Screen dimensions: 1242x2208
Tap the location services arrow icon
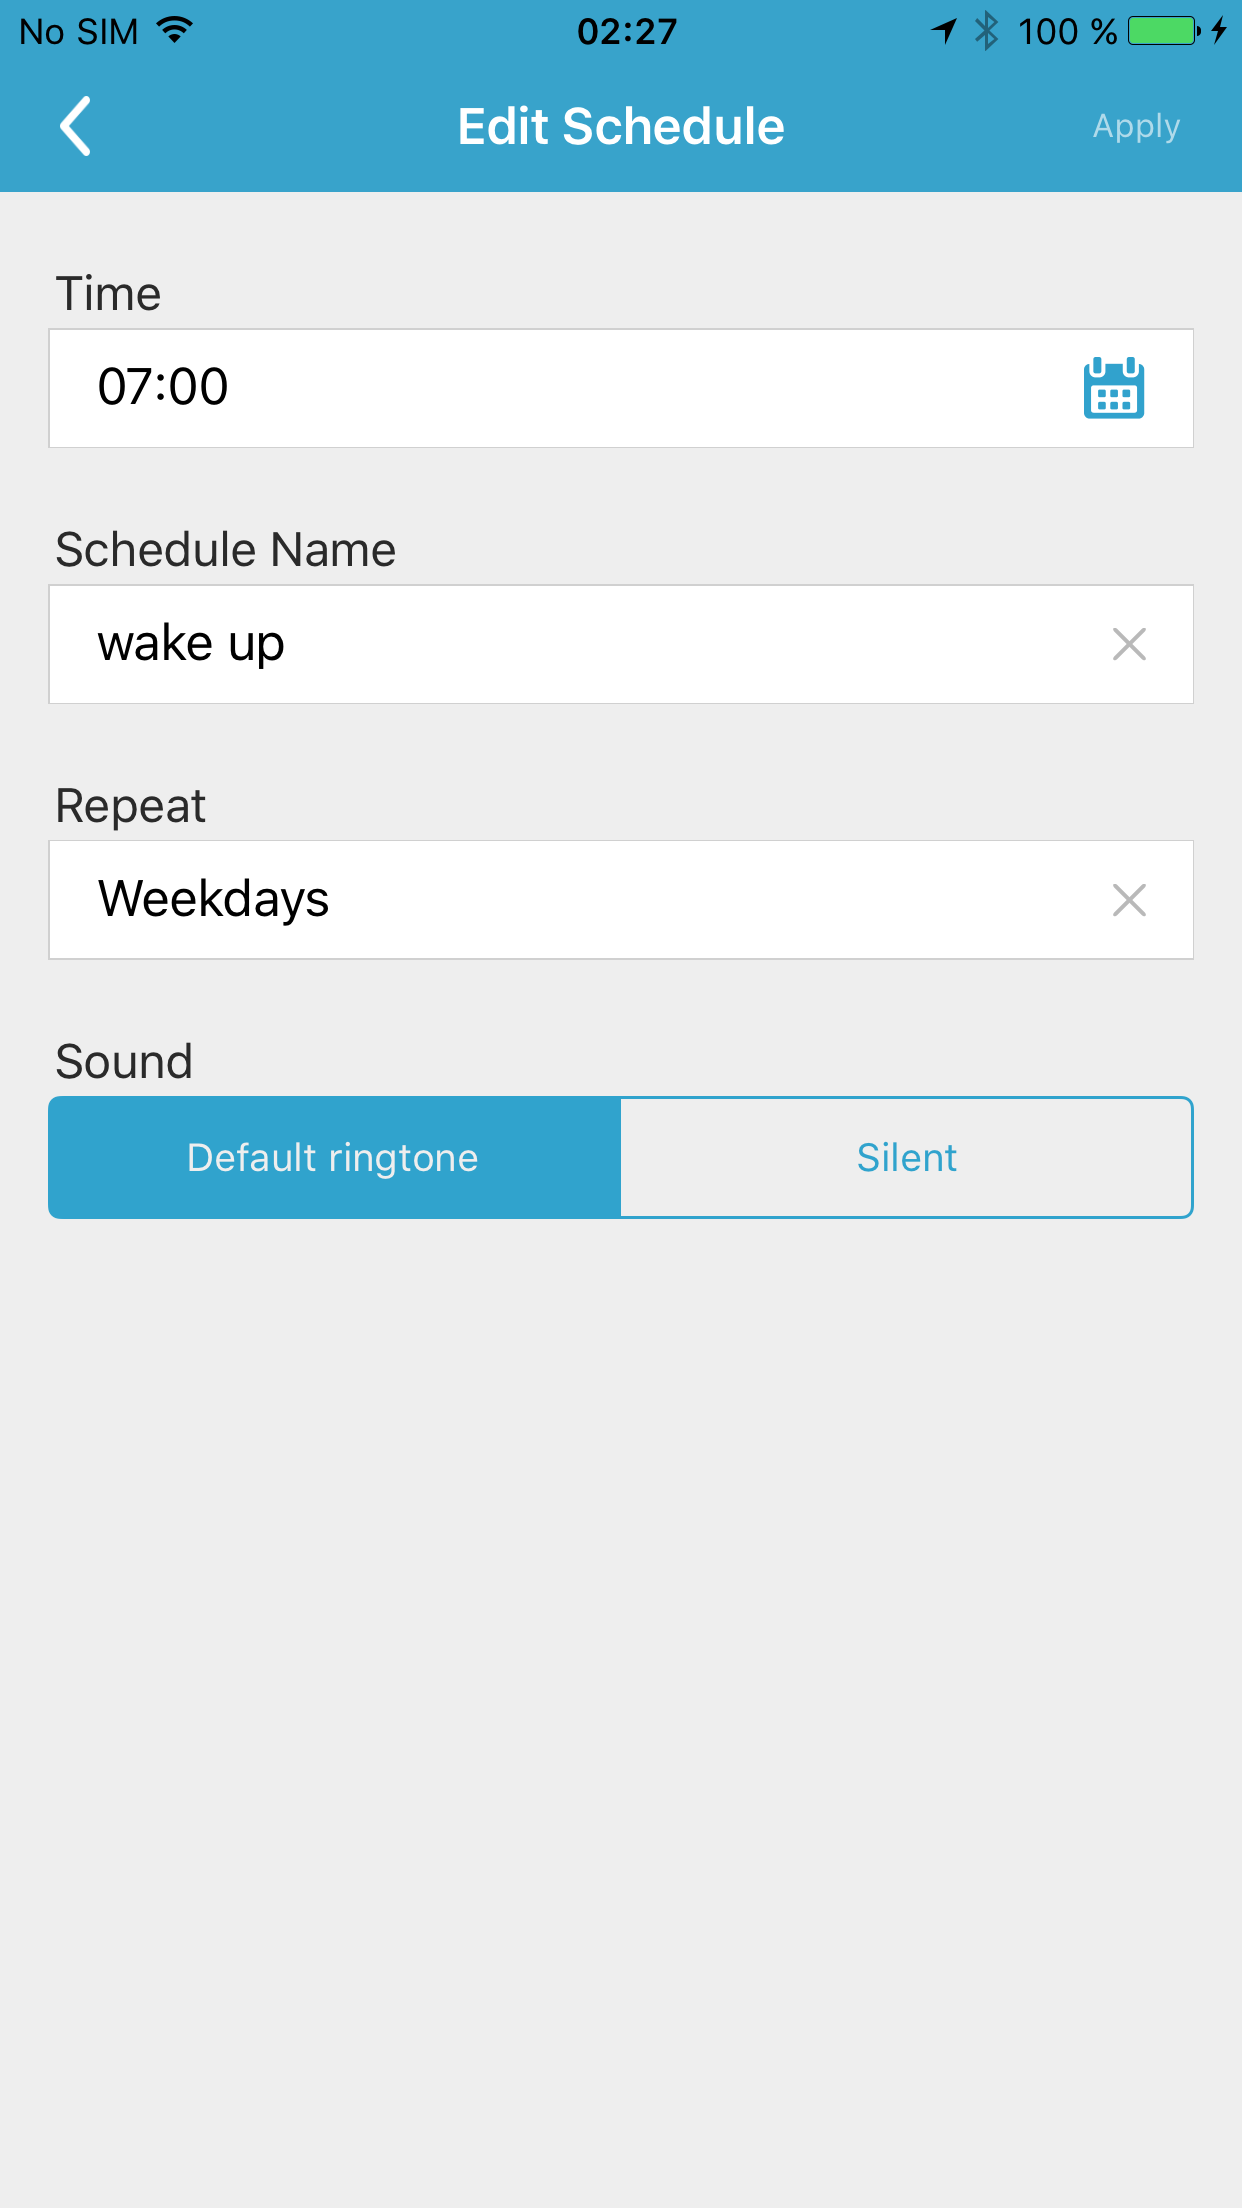(x=944, y=31)
